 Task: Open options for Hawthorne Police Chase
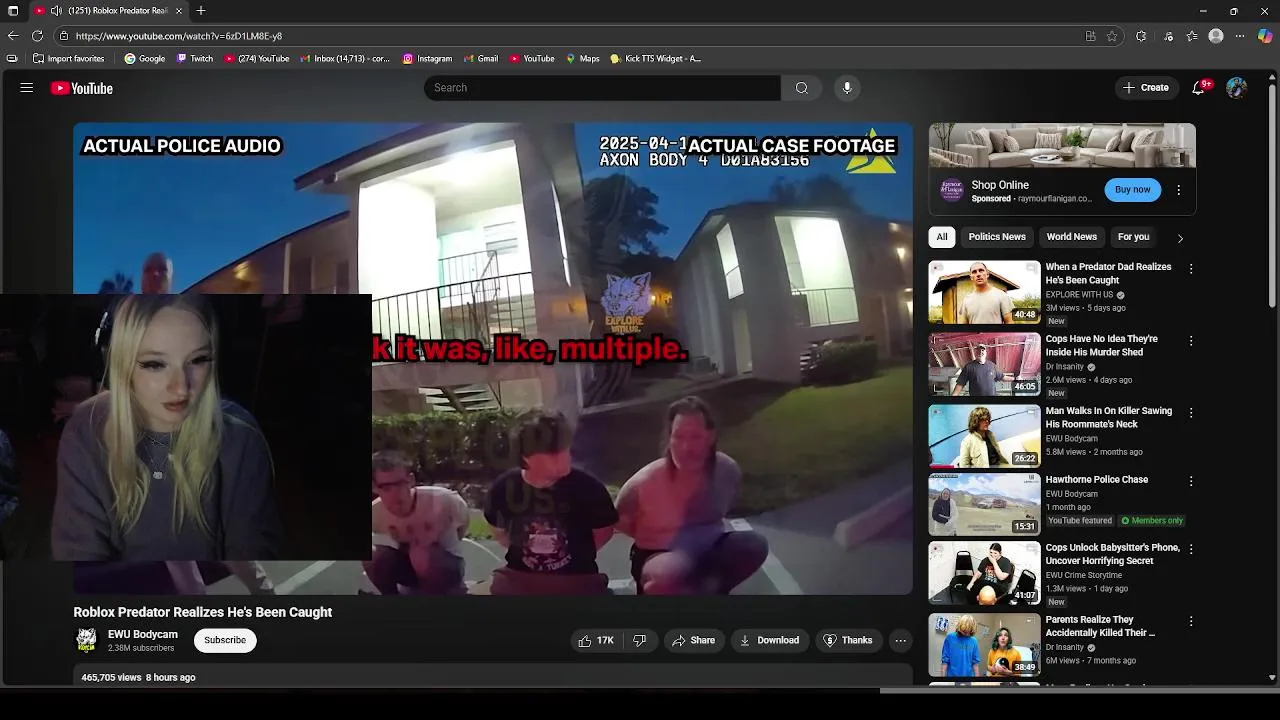point(1191,481)
